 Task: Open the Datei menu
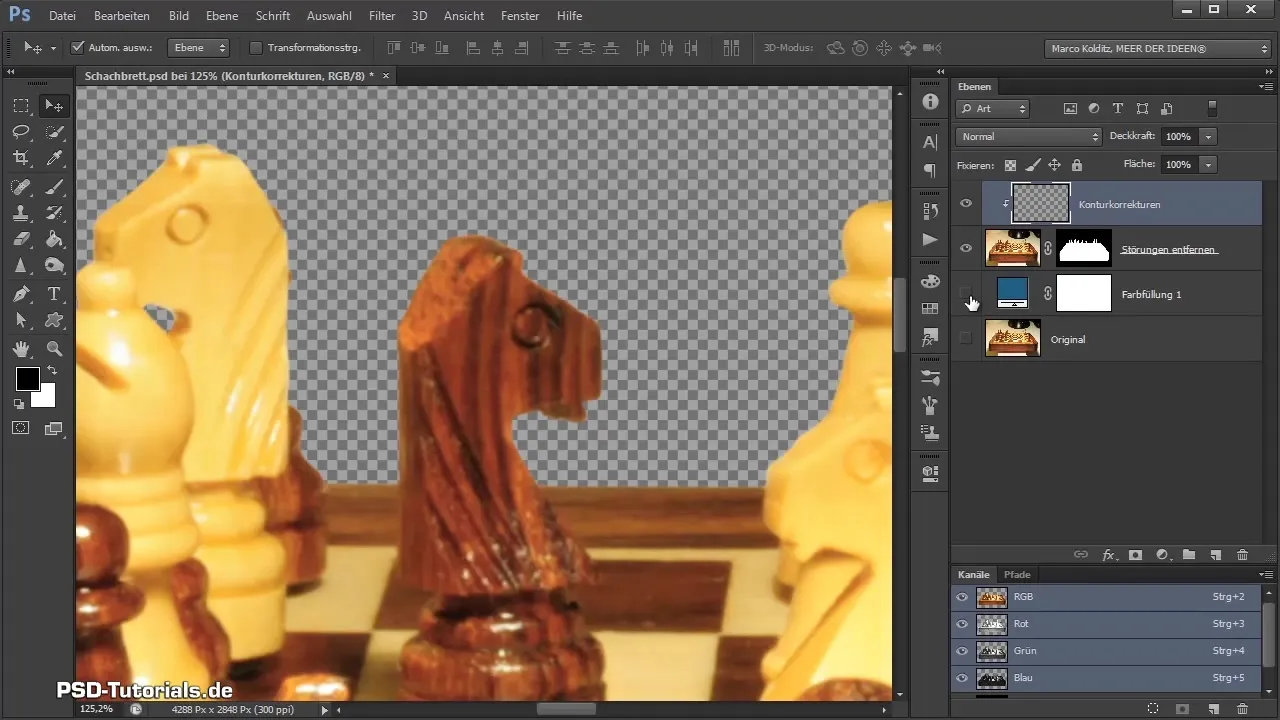62,16
